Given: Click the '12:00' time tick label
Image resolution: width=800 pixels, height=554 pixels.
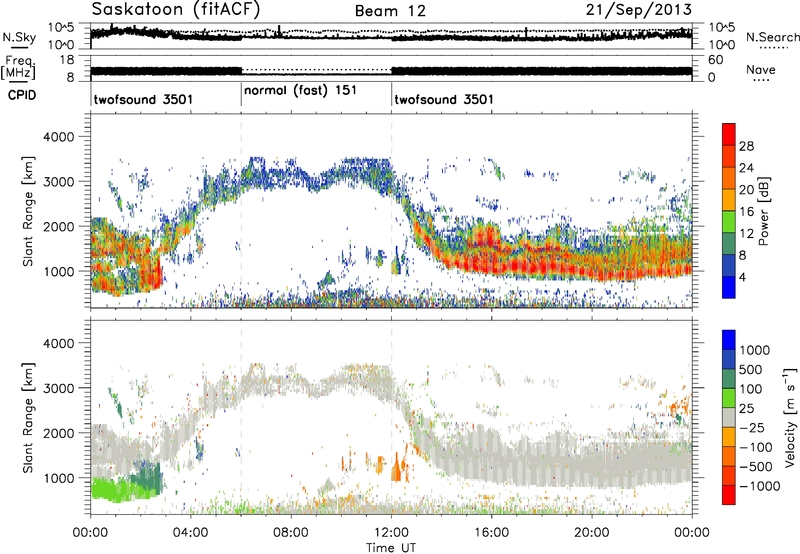Looking at the screenshot, I should pyautogui.click(x=391, y=533).
